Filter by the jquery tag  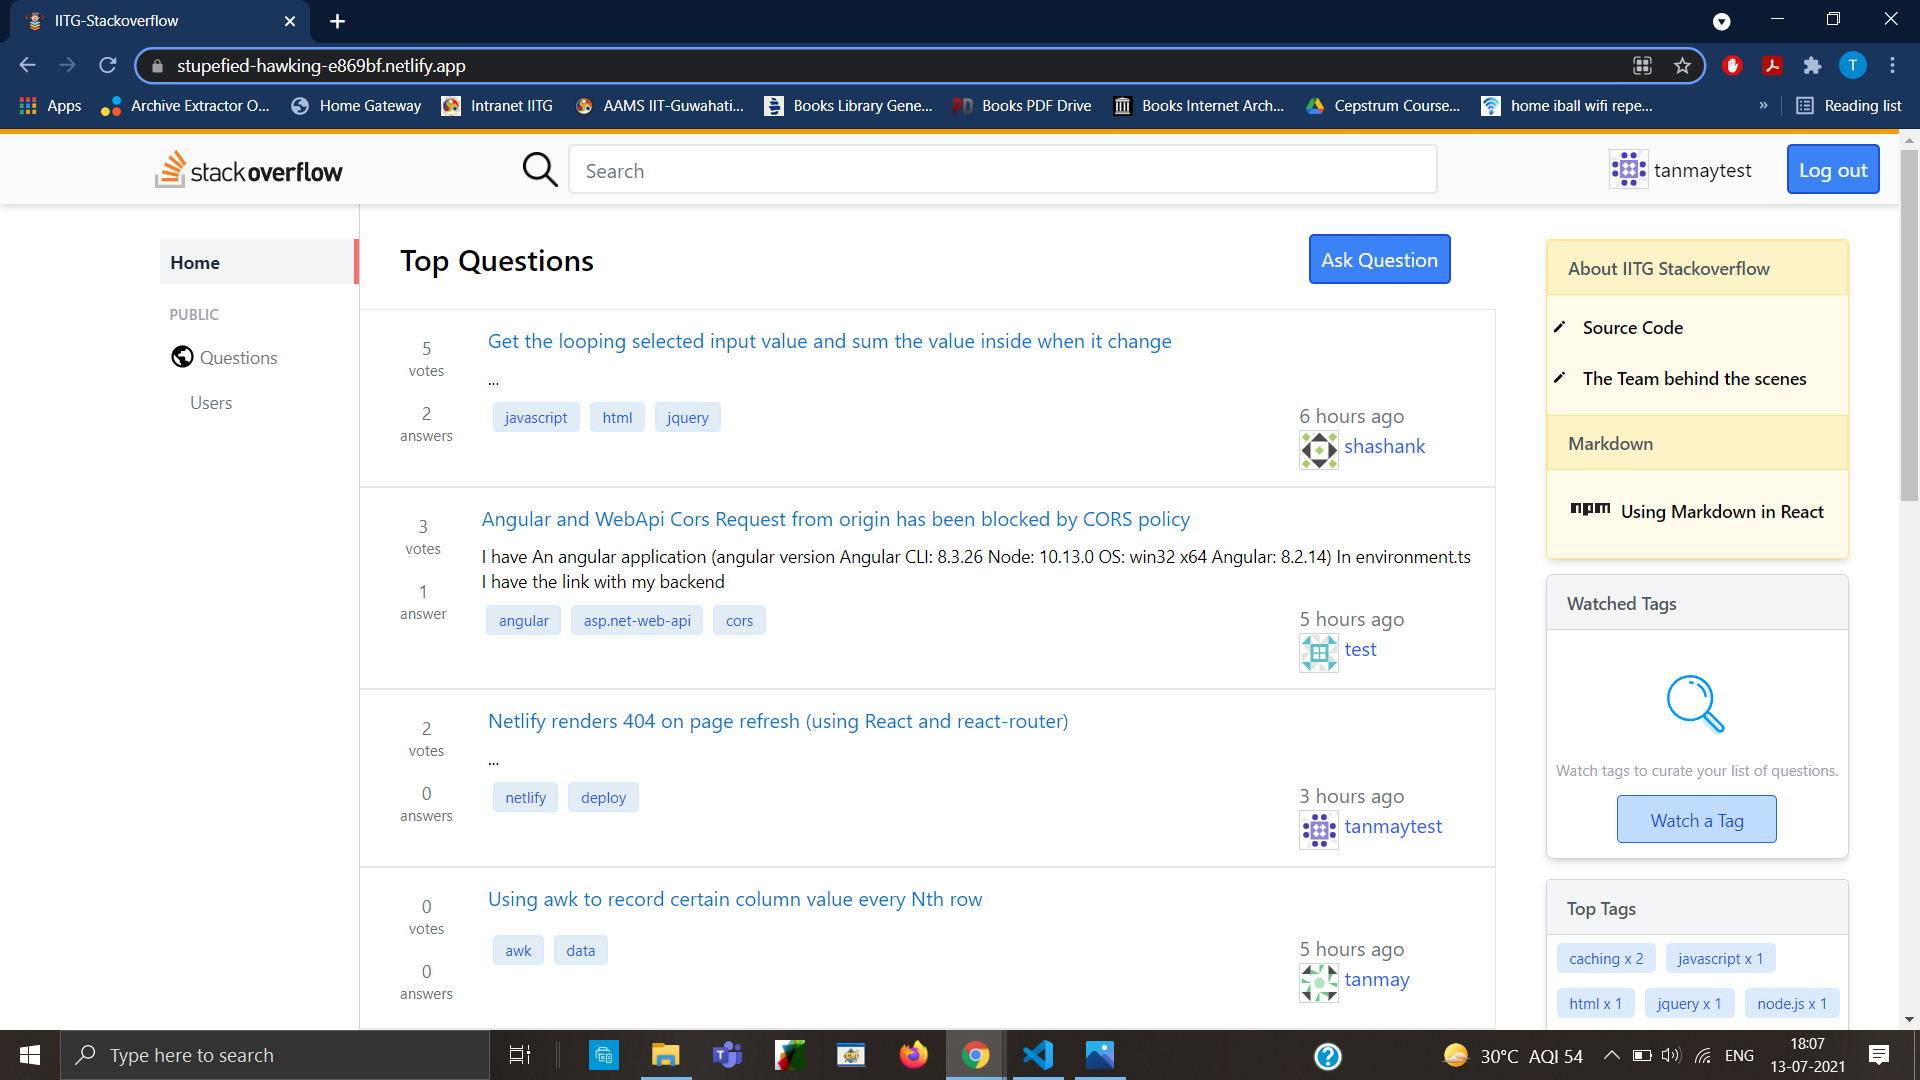(x=687, y=418)
